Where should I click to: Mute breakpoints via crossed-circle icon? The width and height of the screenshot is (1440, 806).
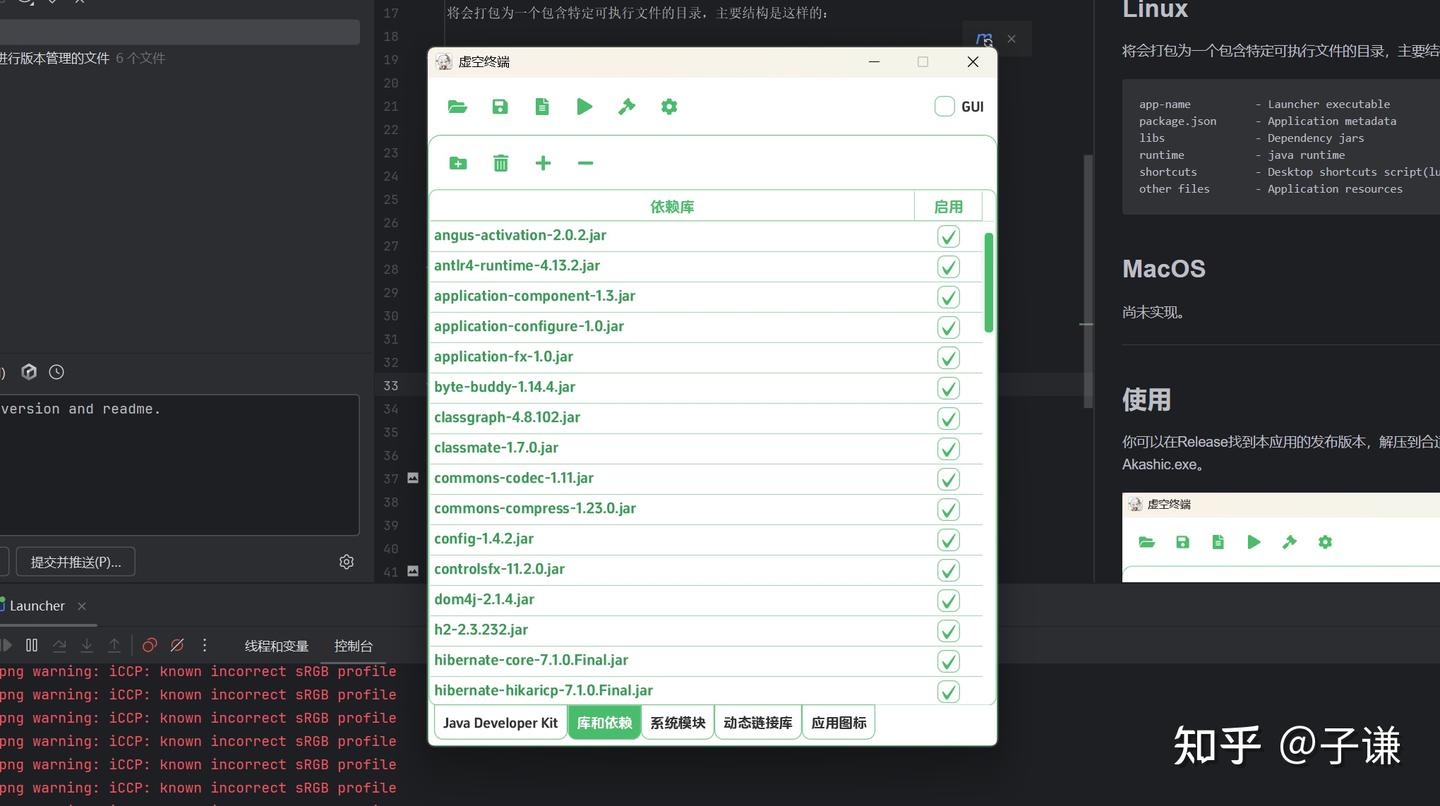pyautogui.click(x=177, y=646)
